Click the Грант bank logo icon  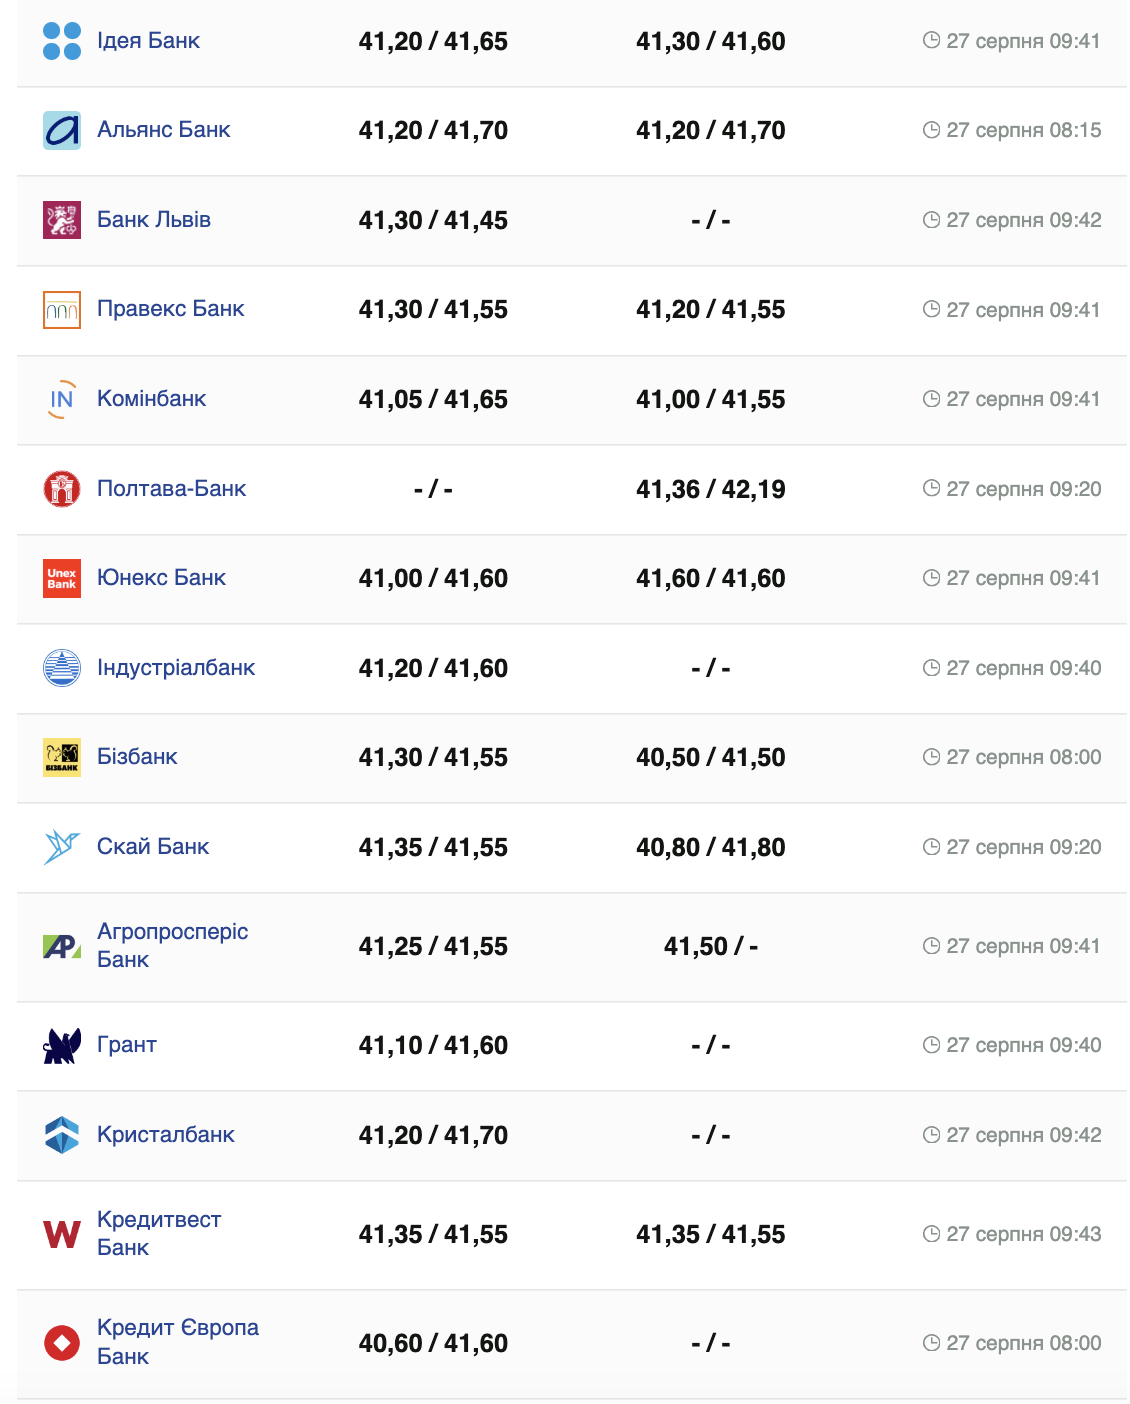[x=62, y=1046]
